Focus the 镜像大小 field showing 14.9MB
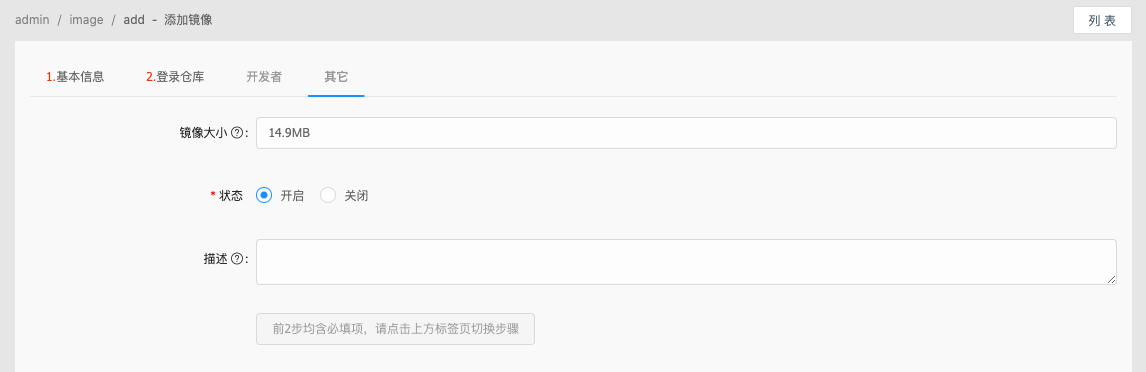Screen dimensions: 1146x372 click(686, 133)
